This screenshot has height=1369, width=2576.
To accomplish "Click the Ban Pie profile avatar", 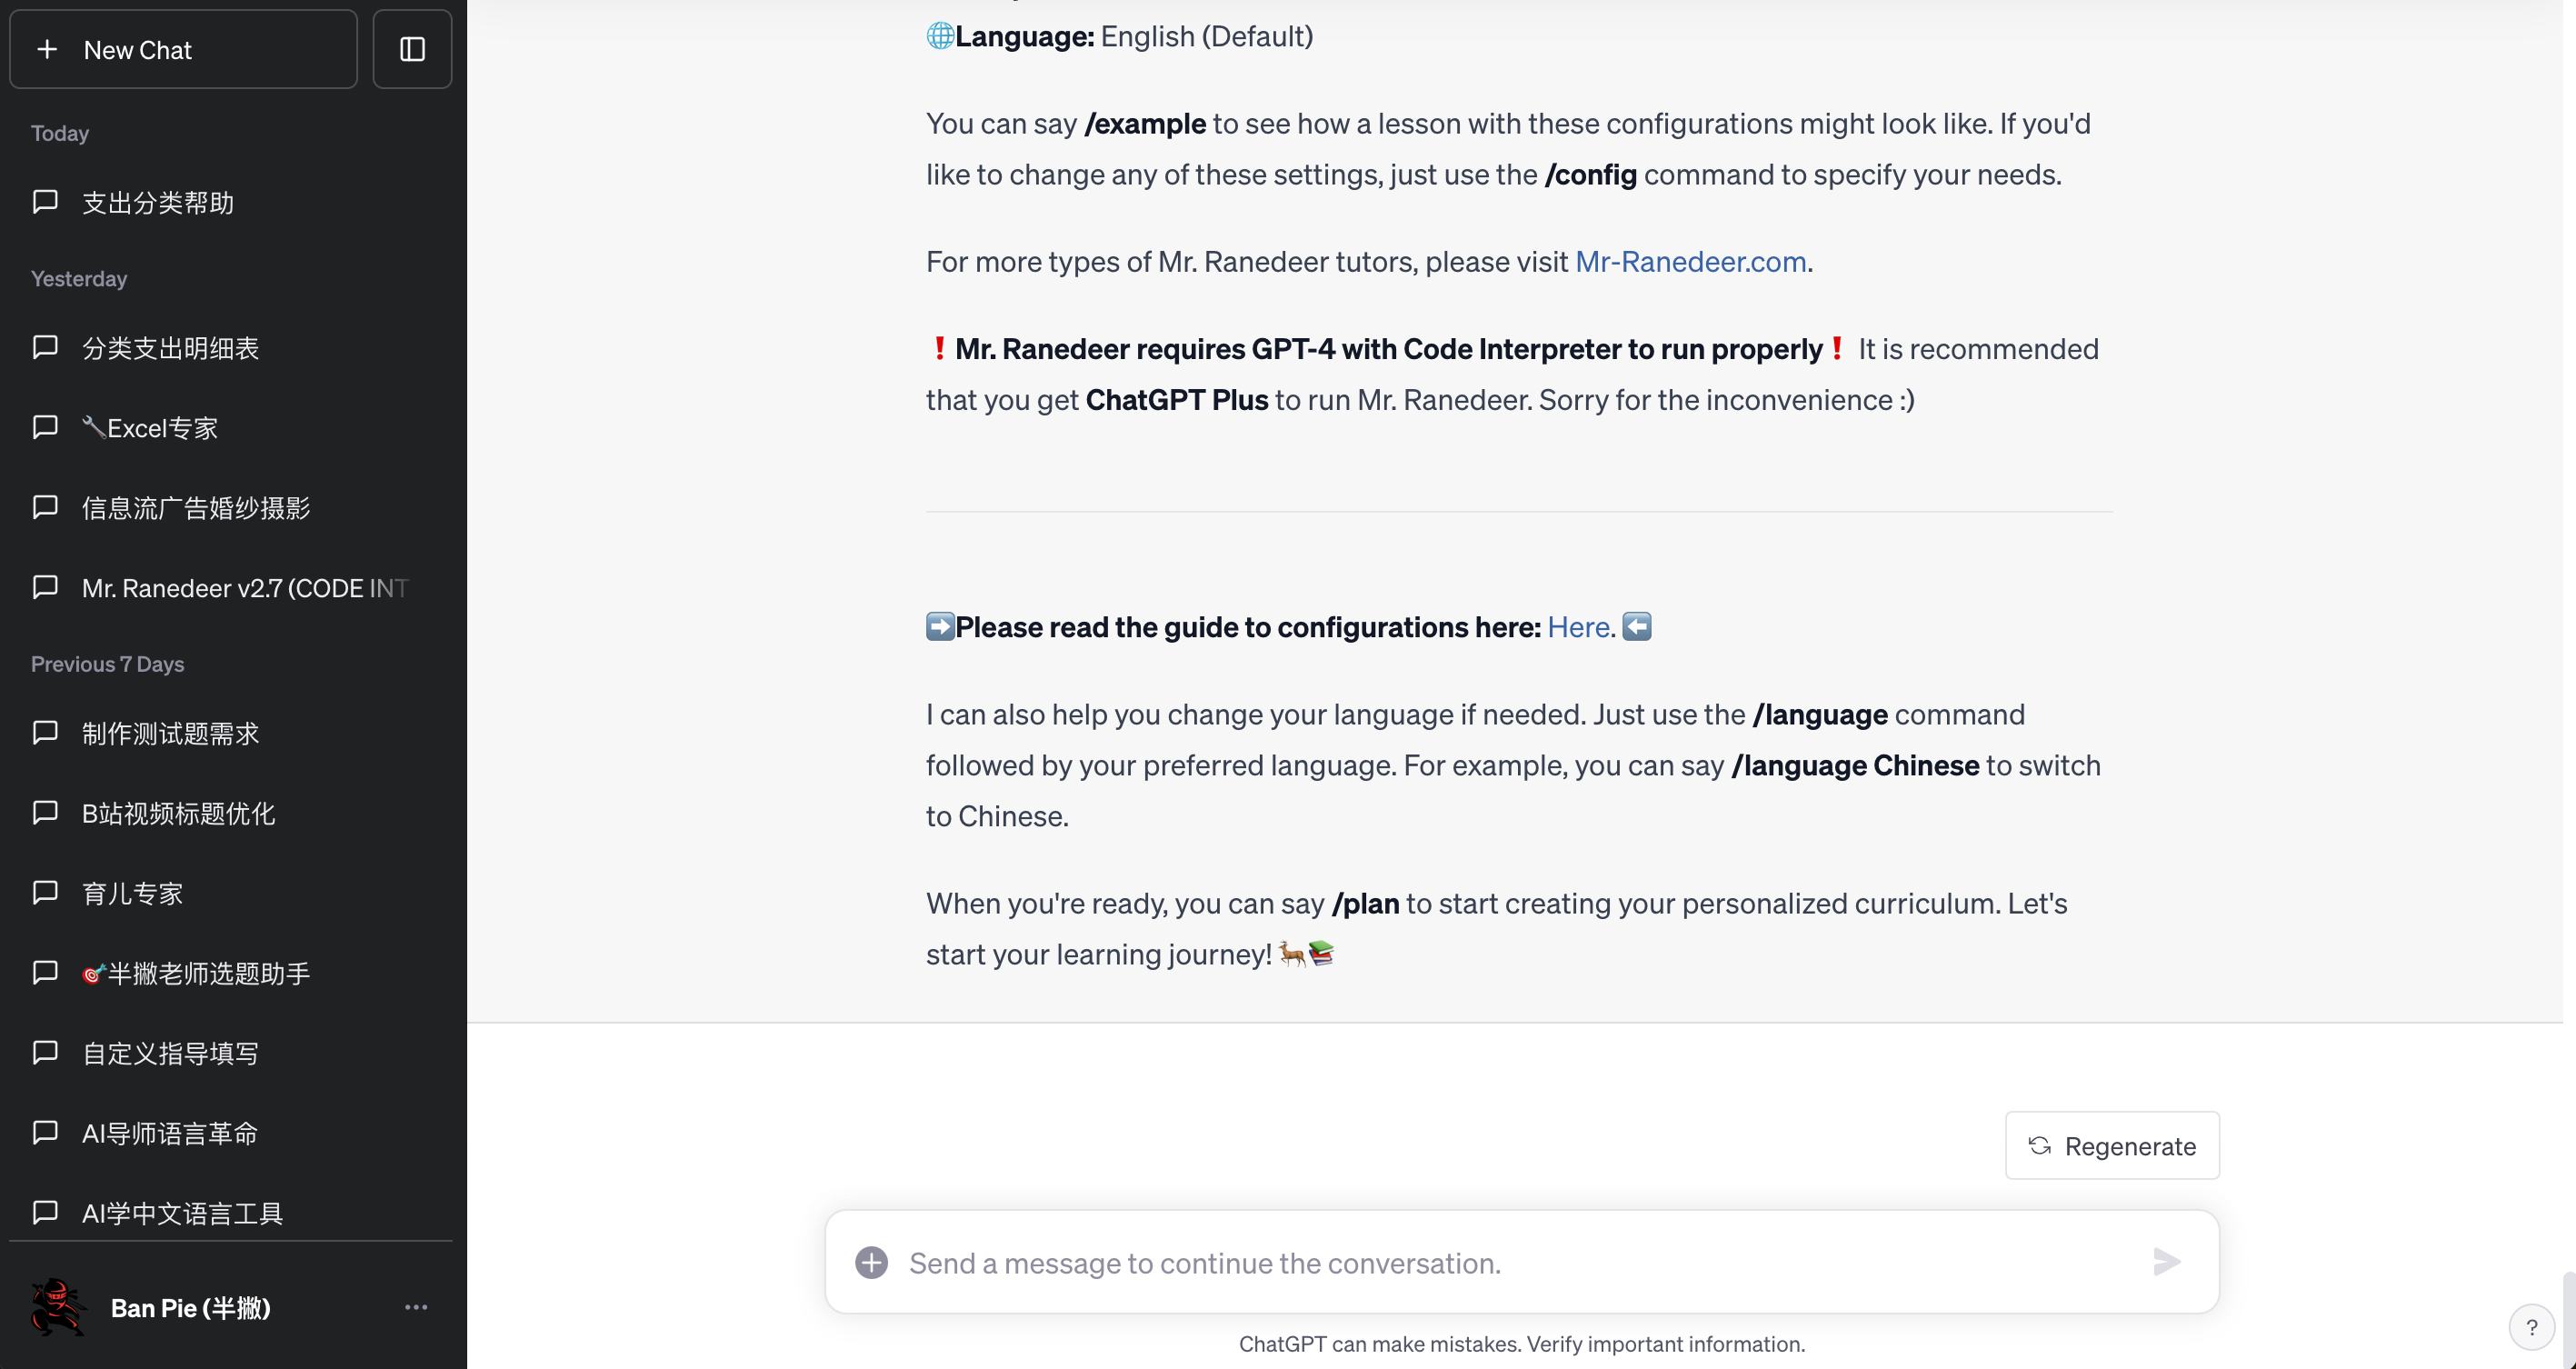I will tap(58, 1307).
